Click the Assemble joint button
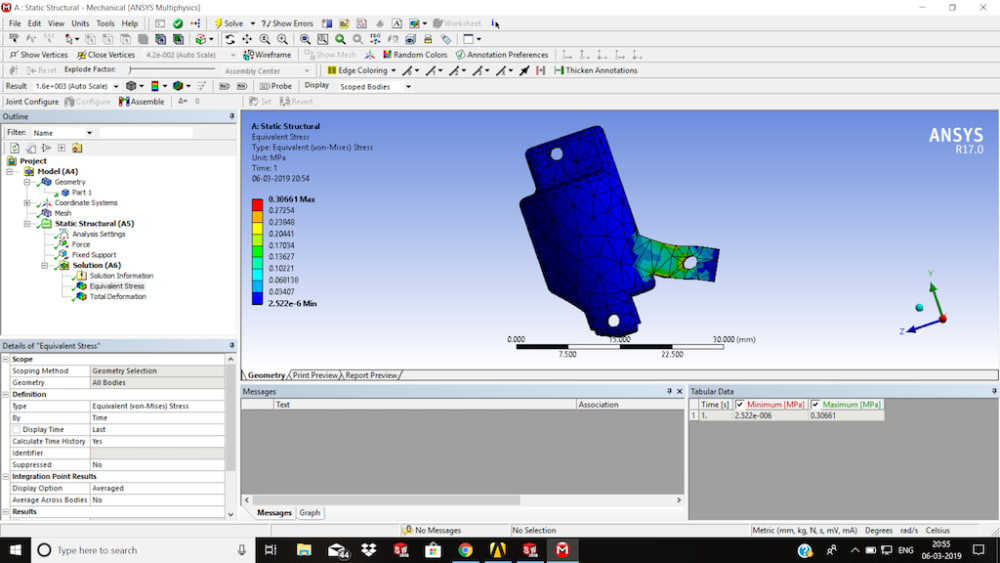 click(x=142, y=101)
